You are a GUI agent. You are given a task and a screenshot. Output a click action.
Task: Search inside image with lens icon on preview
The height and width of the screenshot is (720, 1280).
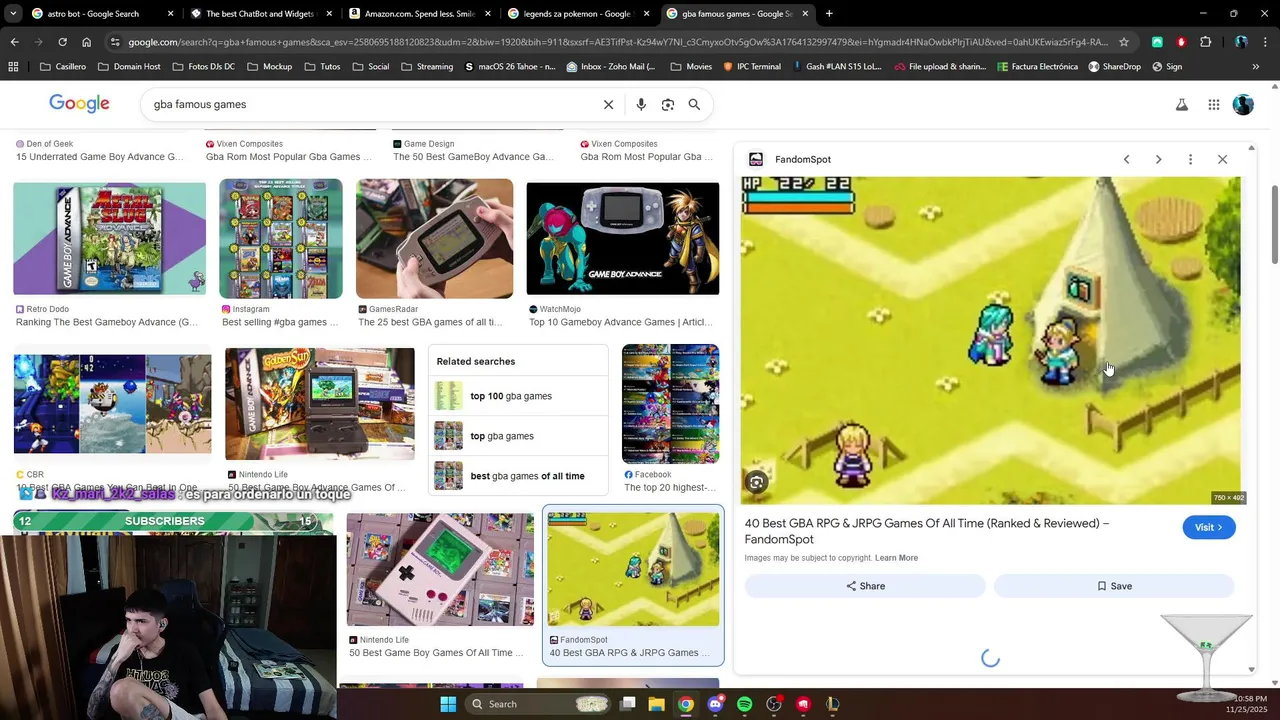pyautogui.click(x=757, y=482)
